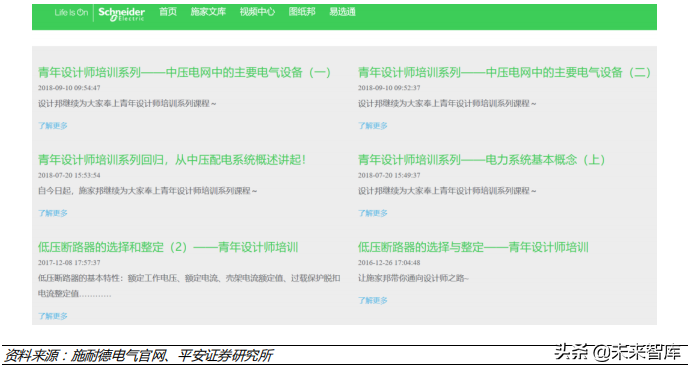Image resolution: width=692 pixels, height=372 pixels.
Task: Open 易选通 in the navigation bar
Action: pyautogui.click(x=342, y=12)
